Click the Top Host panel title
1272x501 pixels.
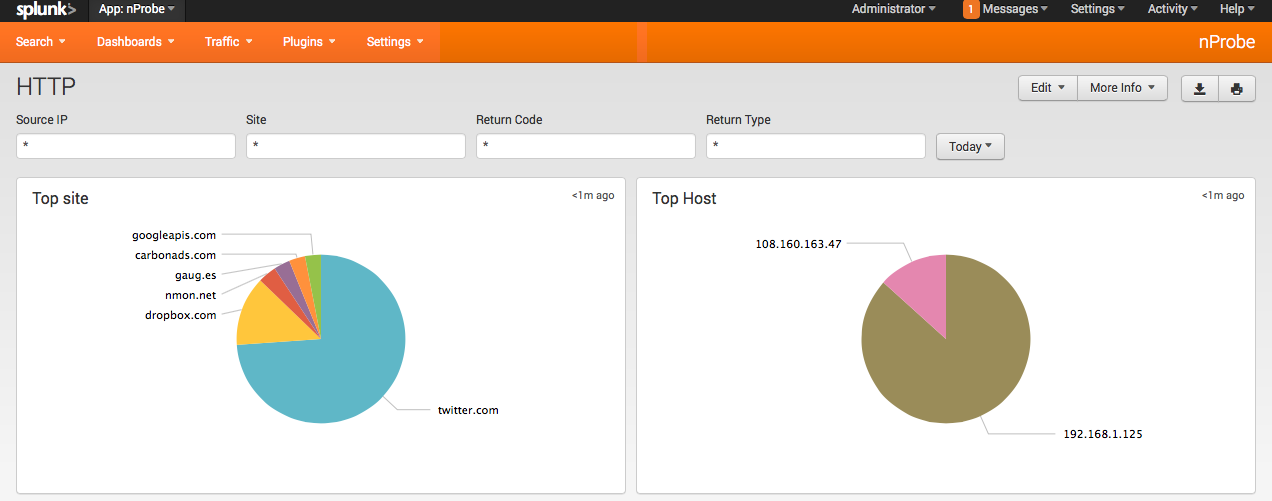(x=684, y=198)
